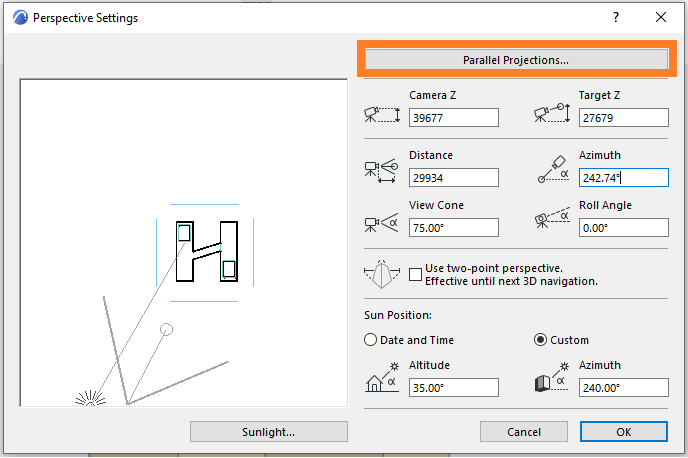
Task: Confirm the settings with OK
Action: click(623, 432)
